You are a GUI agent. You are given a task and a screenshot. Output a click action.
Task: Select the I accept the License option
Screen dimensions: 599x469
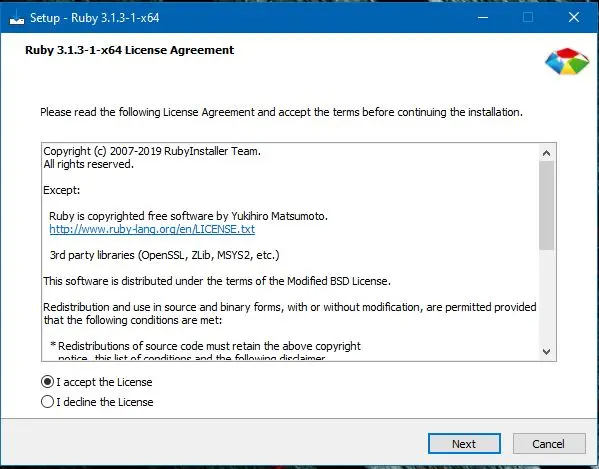(97, 382)
